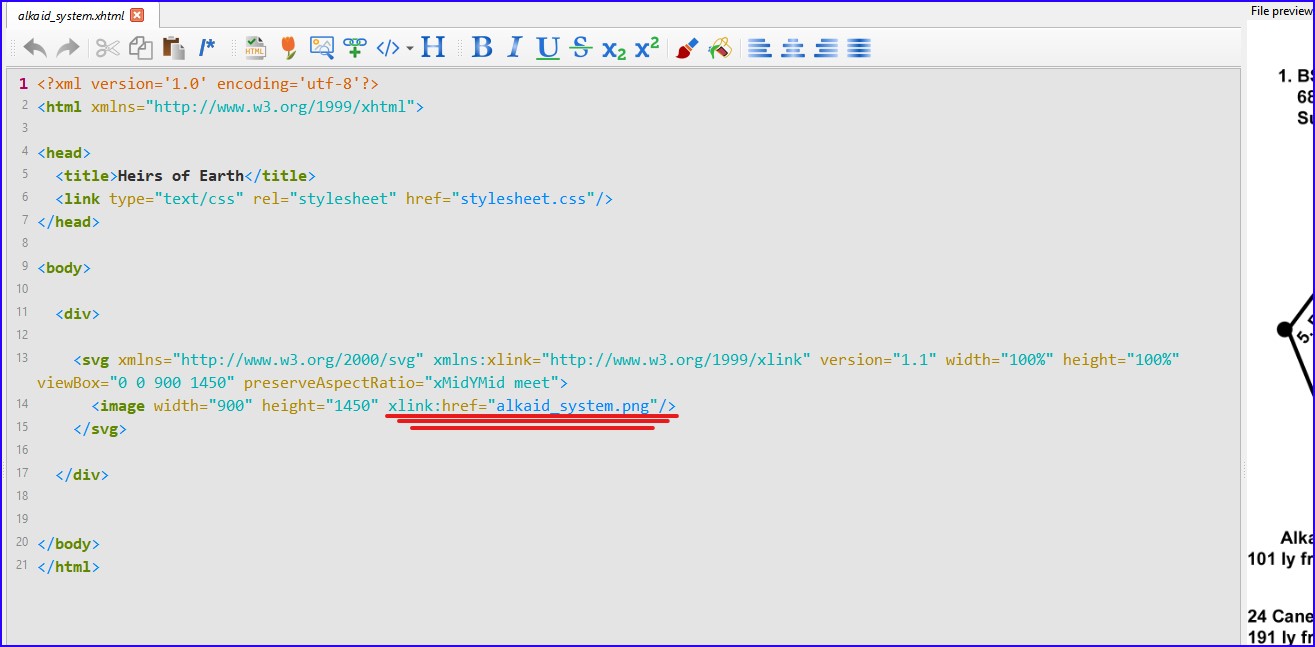
Task: Click the closing </head> tag
Action: [68, 222]
